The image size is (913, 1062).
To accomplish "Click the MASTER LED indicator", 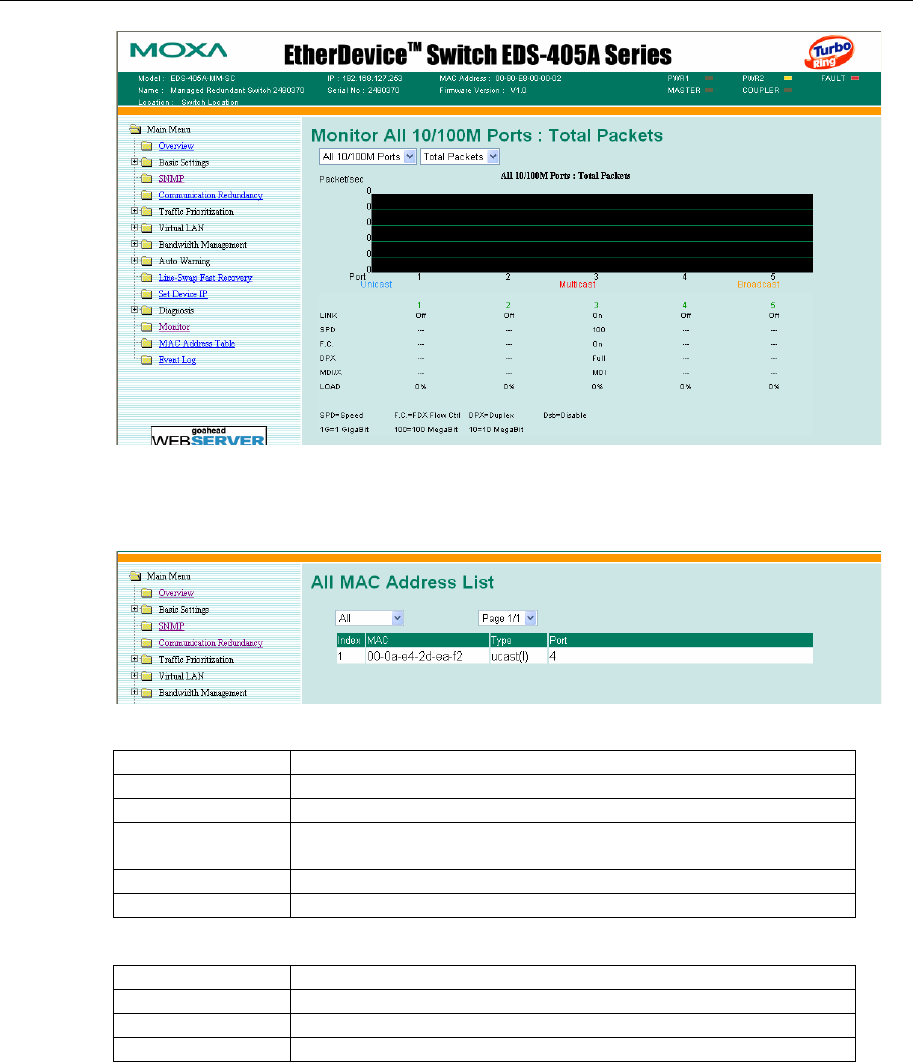I will (x=708, y=90).
